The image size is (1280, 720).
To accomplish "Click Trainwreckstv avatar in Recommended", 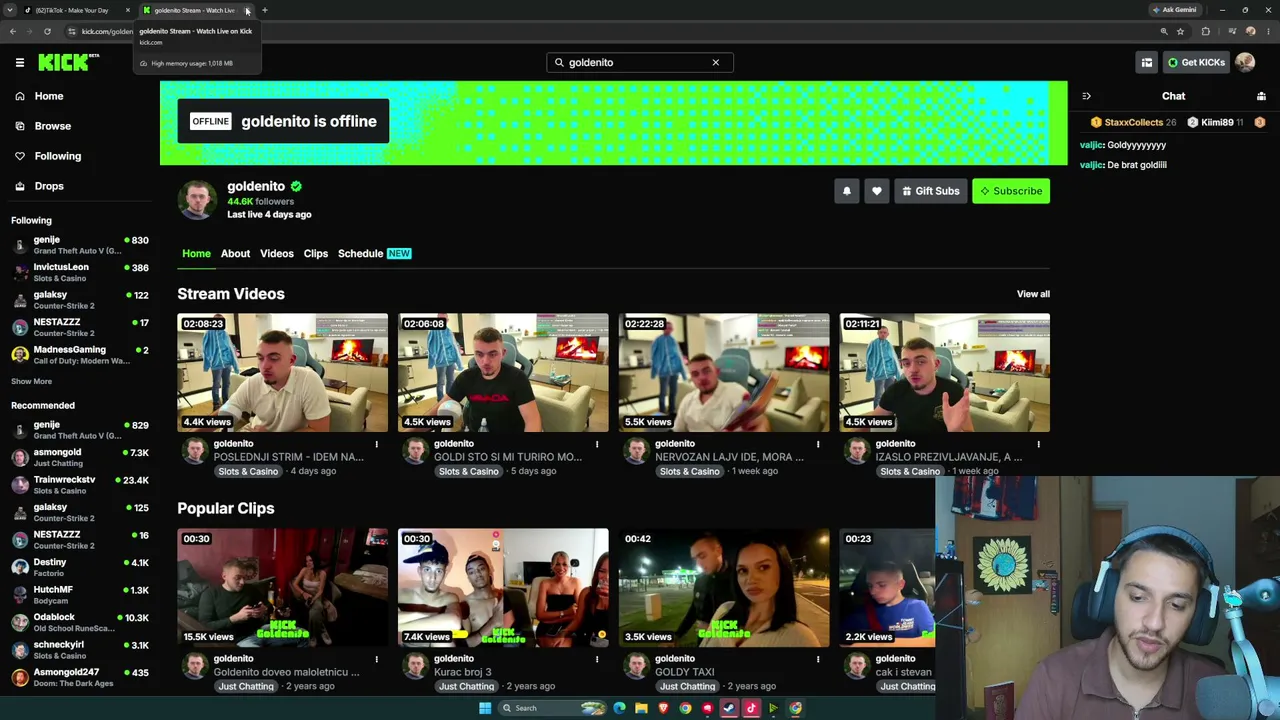I will pyautogui.click(x=20, y=485).
